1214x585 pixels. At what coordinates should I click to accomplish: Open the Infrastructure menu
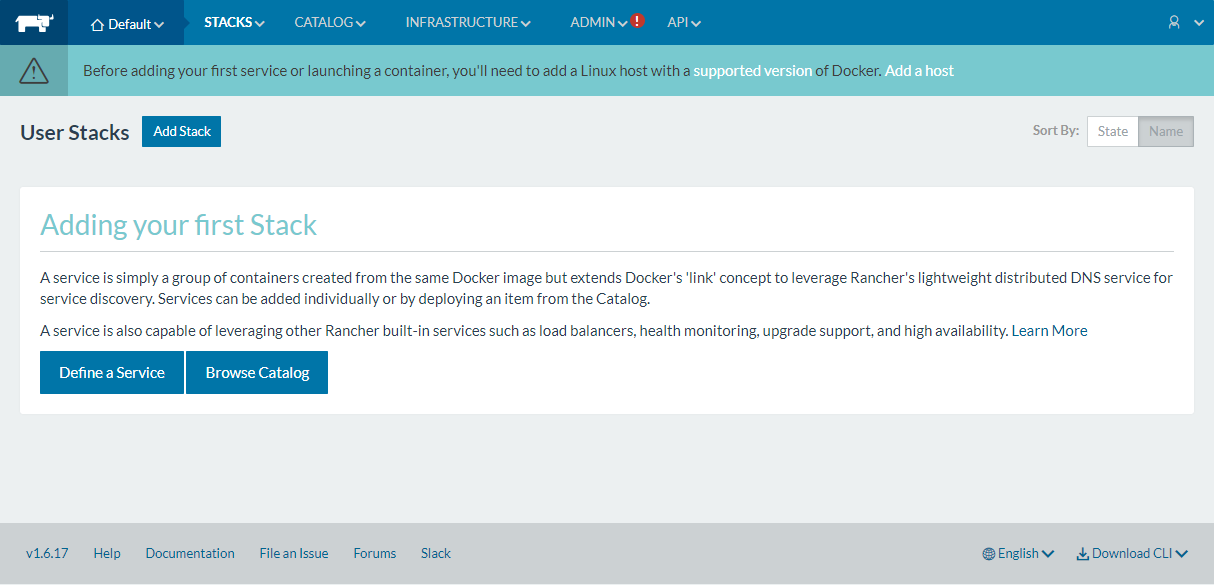(468, 22)
